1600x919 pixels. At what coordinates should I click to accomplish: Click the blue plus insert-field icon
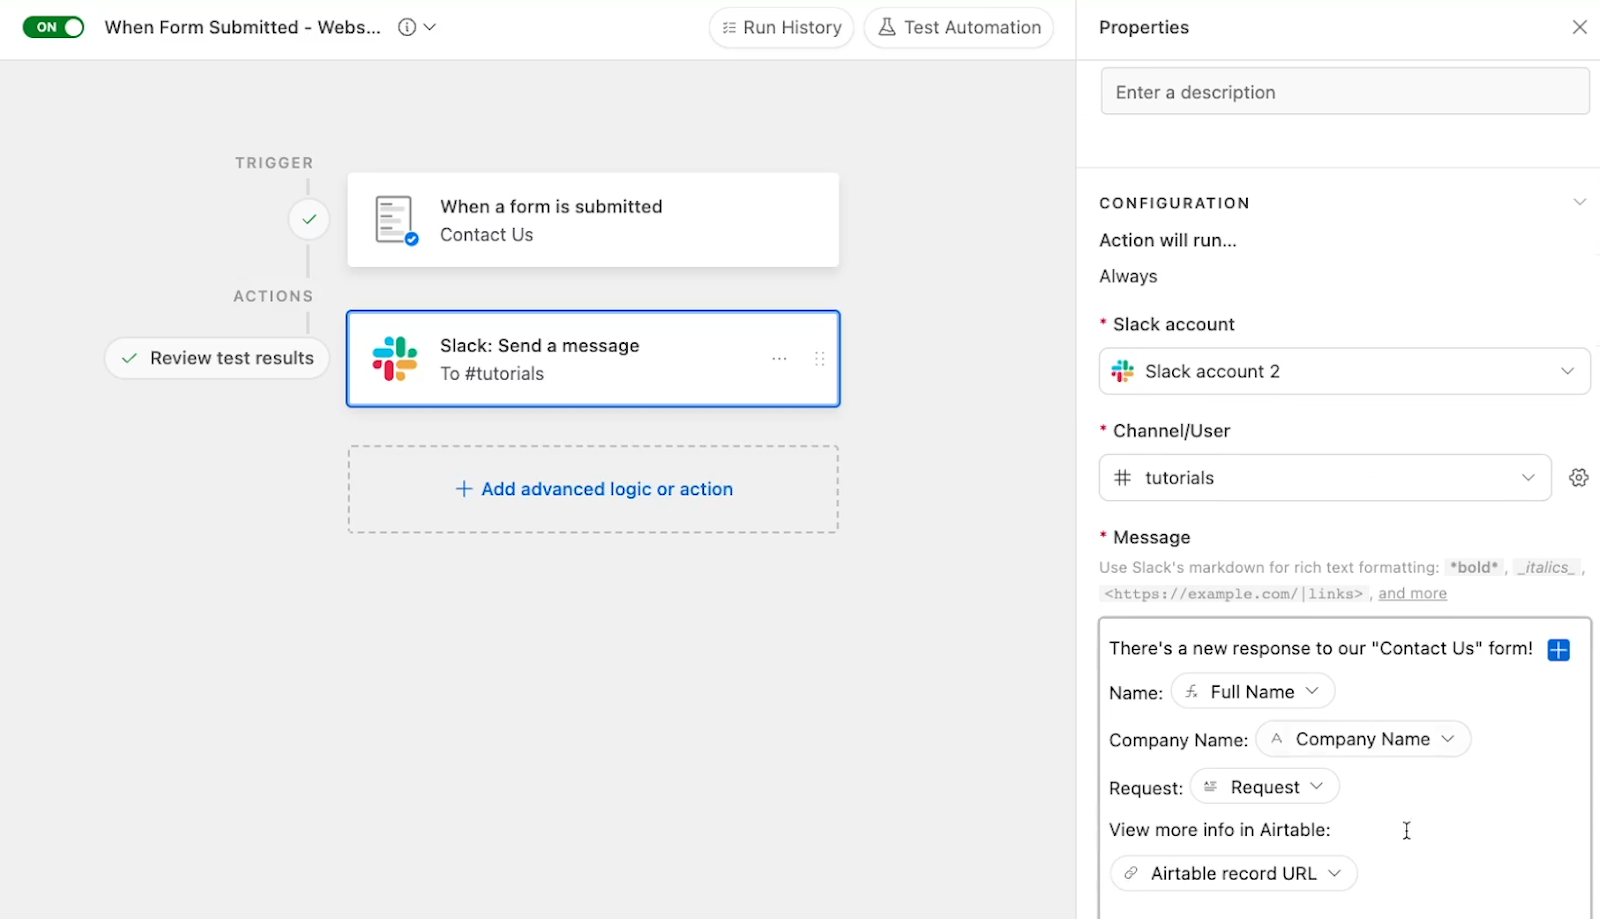coord(1558,650)
